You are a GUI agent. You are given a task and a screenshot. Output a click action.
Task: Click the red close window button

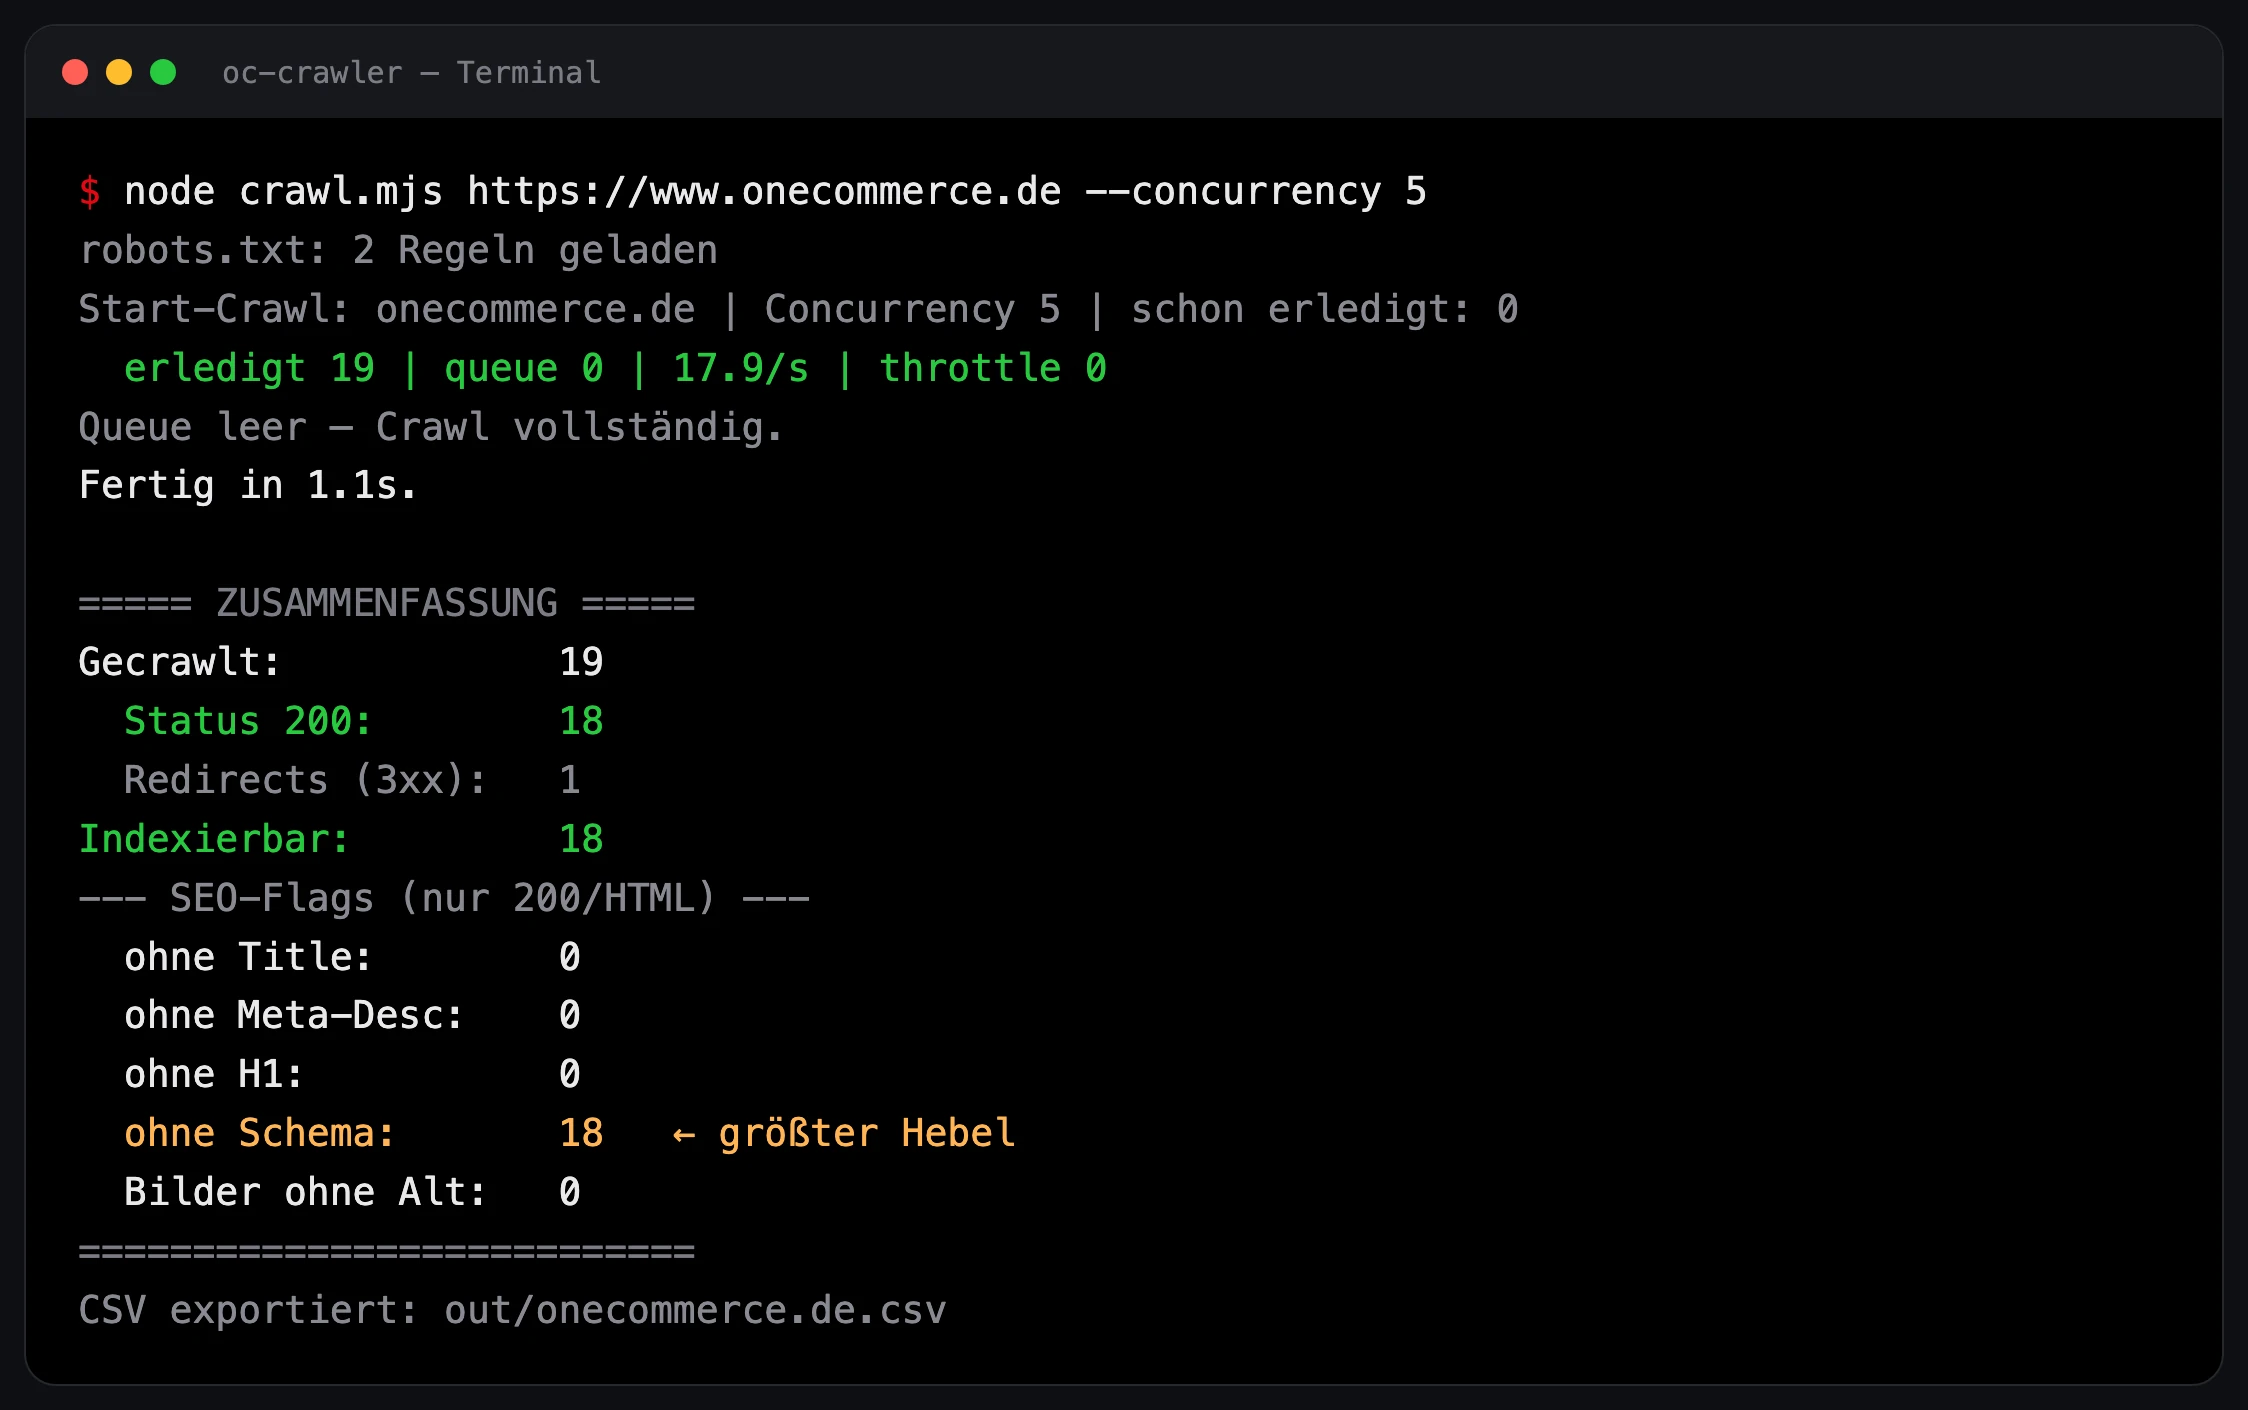click(x=75, y=72)
